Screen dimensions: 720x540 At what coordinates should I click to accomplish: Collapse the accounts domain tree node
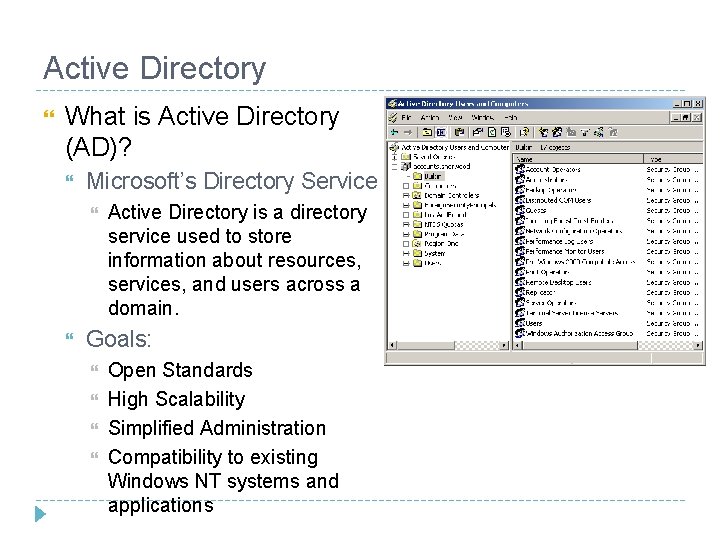tap(394, 167)
